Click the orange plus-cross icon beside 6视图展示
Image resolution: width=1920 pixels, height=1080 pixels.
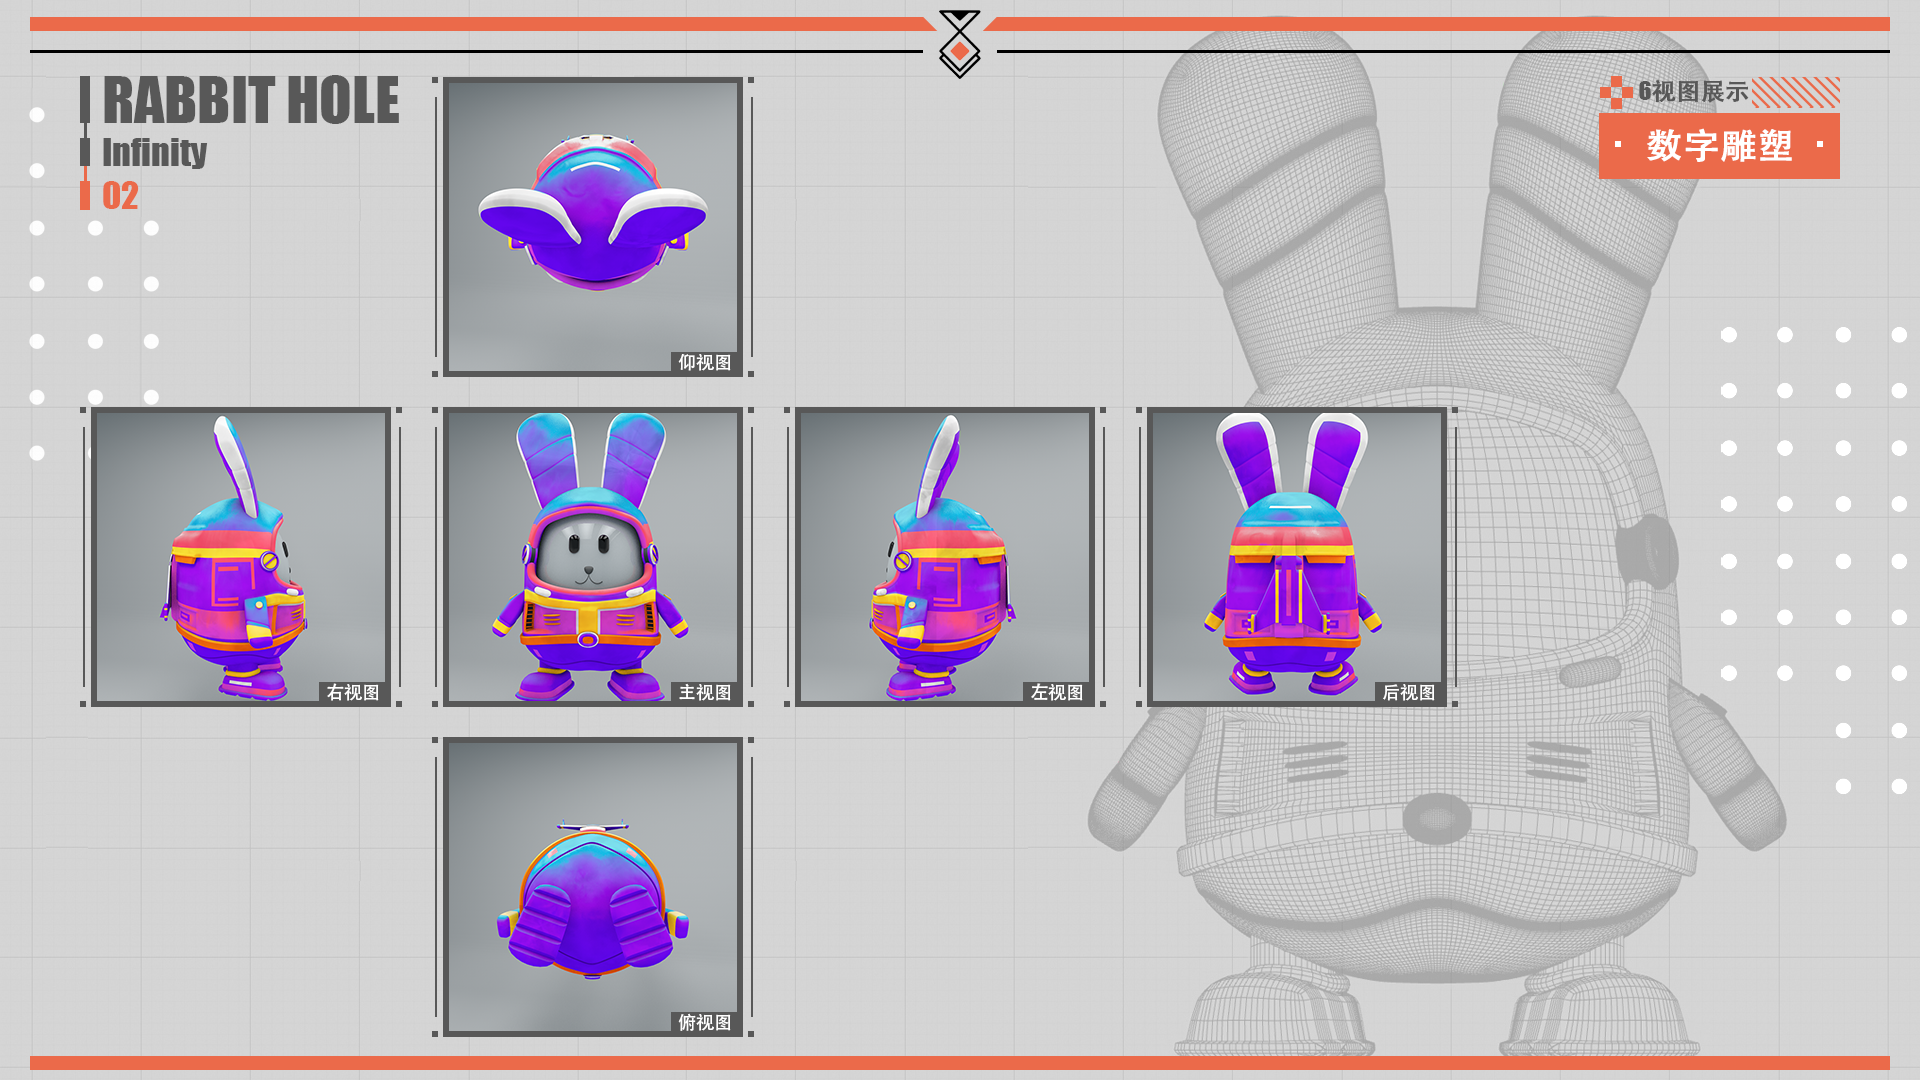click(x=1615, y=92)
